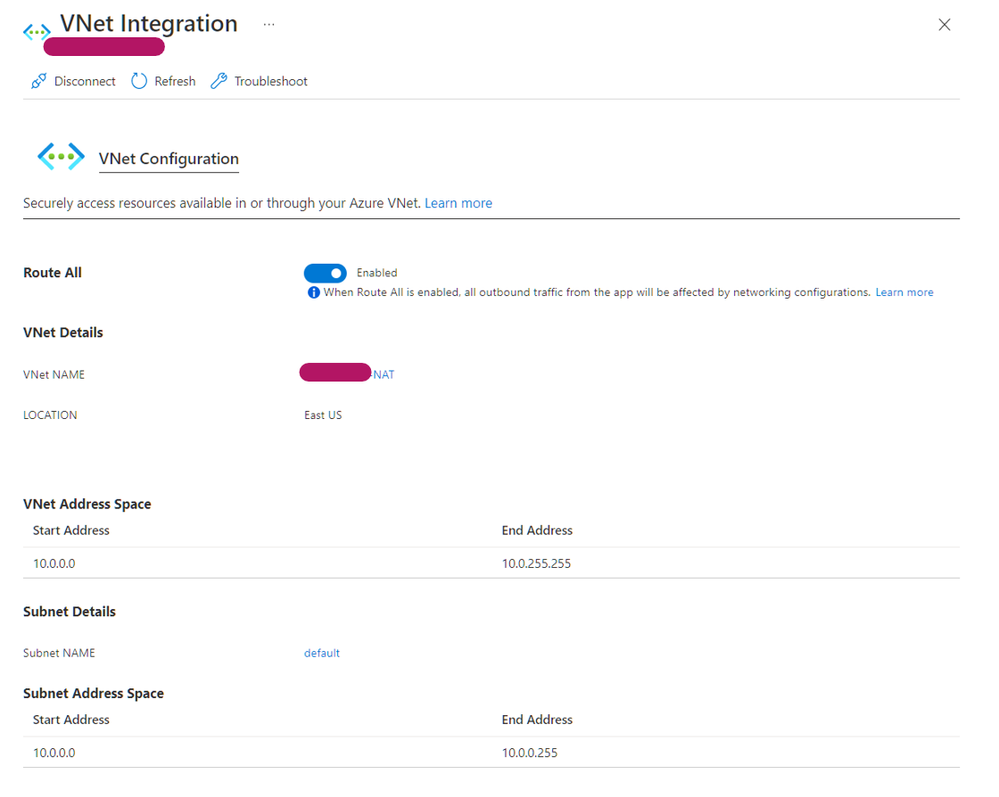Open Learn more link about Azure VNet

459,203
